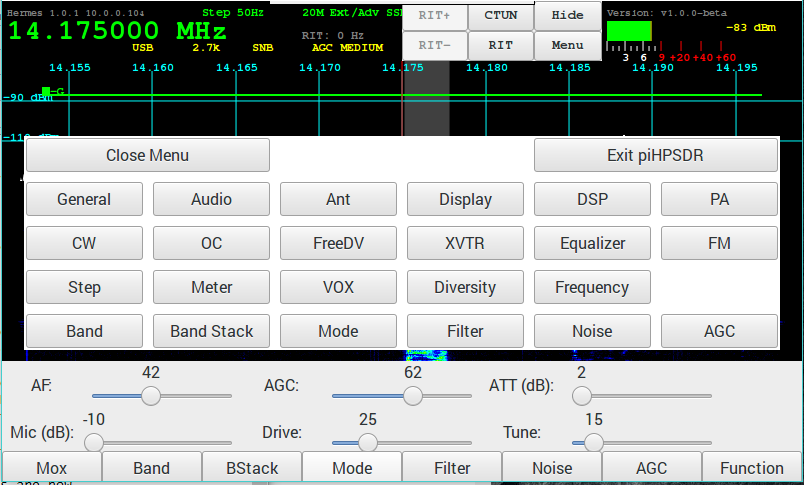Image resolution: width=804 pixels, height=485 pixels.
Task: Click the Menu button at top
Action: (567, 46)
